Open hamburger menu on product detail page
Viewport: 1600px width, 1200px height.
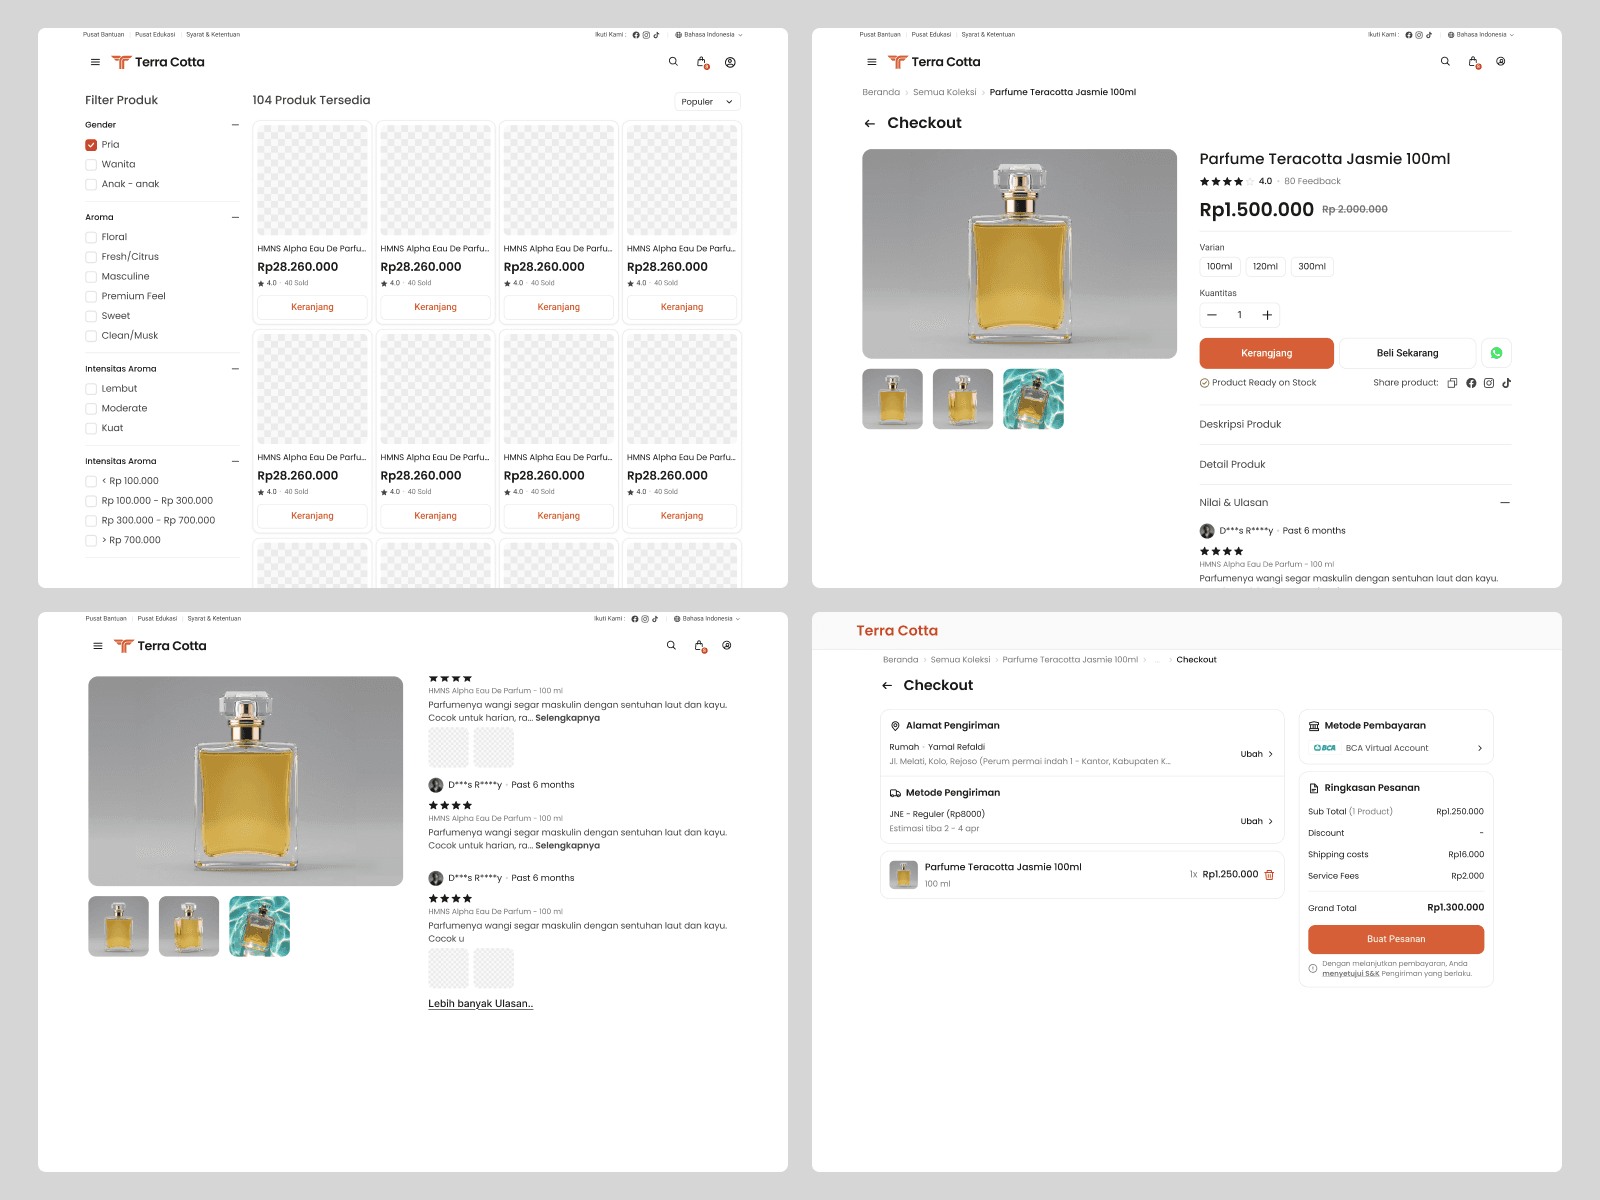click(871, 62)
